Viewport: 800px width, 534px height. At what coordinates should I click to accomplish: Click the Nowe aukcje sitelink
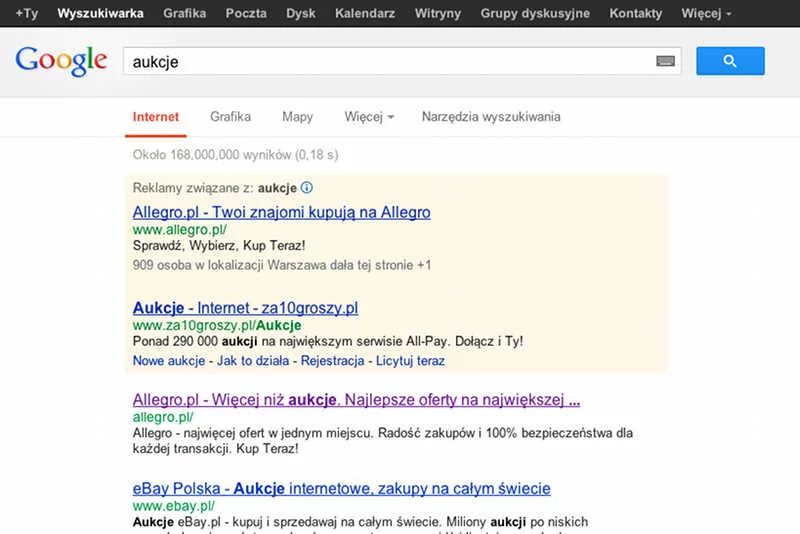(x=169, y=361)
